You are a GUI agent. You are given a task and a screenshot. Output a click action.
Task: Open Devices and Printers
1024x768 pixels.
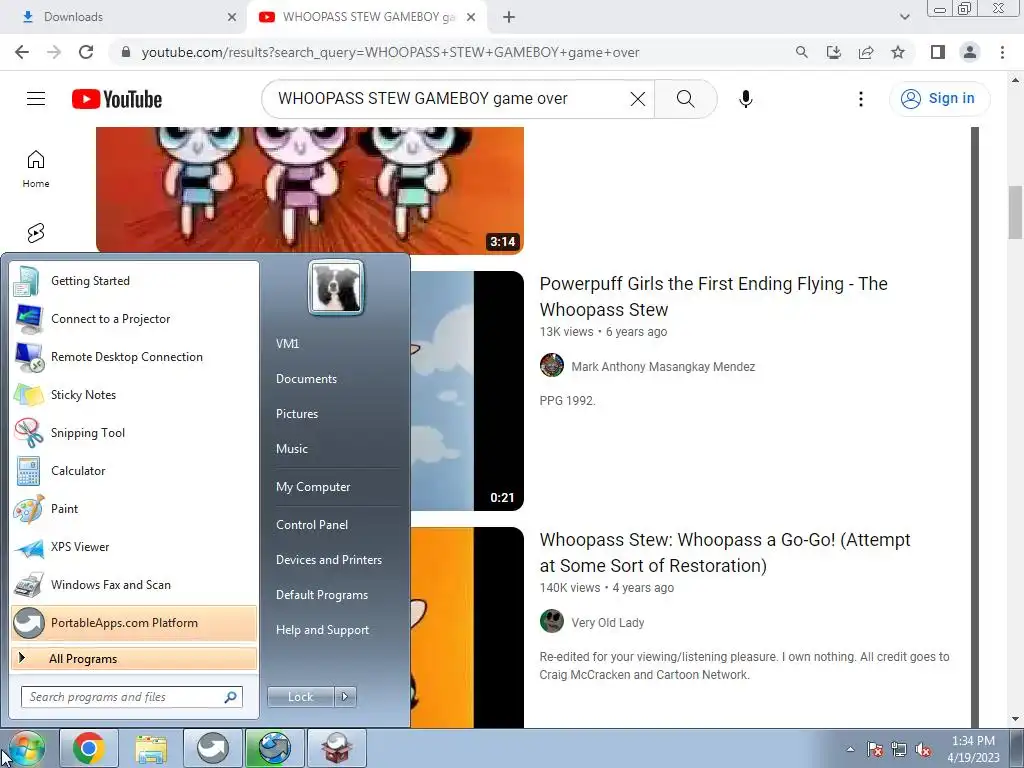(328, 560)
